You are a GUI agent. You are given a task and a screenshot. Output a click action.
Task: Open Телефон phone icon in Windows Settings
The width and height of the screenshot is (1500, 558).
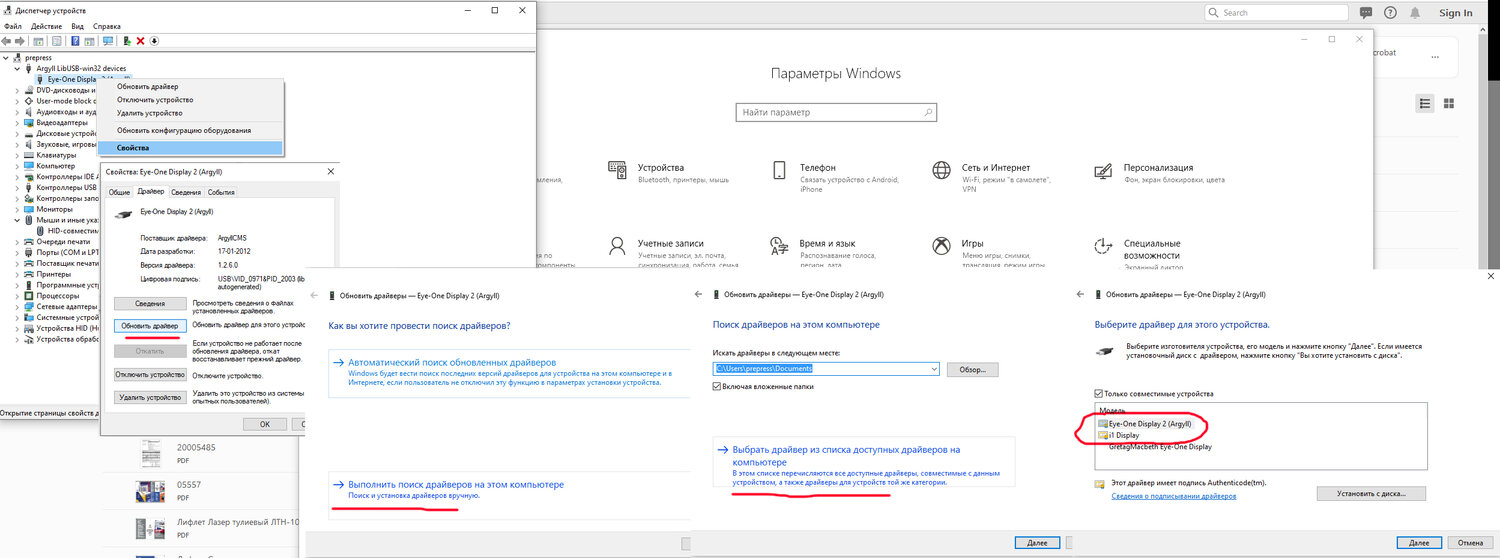(x=779, y=170)
